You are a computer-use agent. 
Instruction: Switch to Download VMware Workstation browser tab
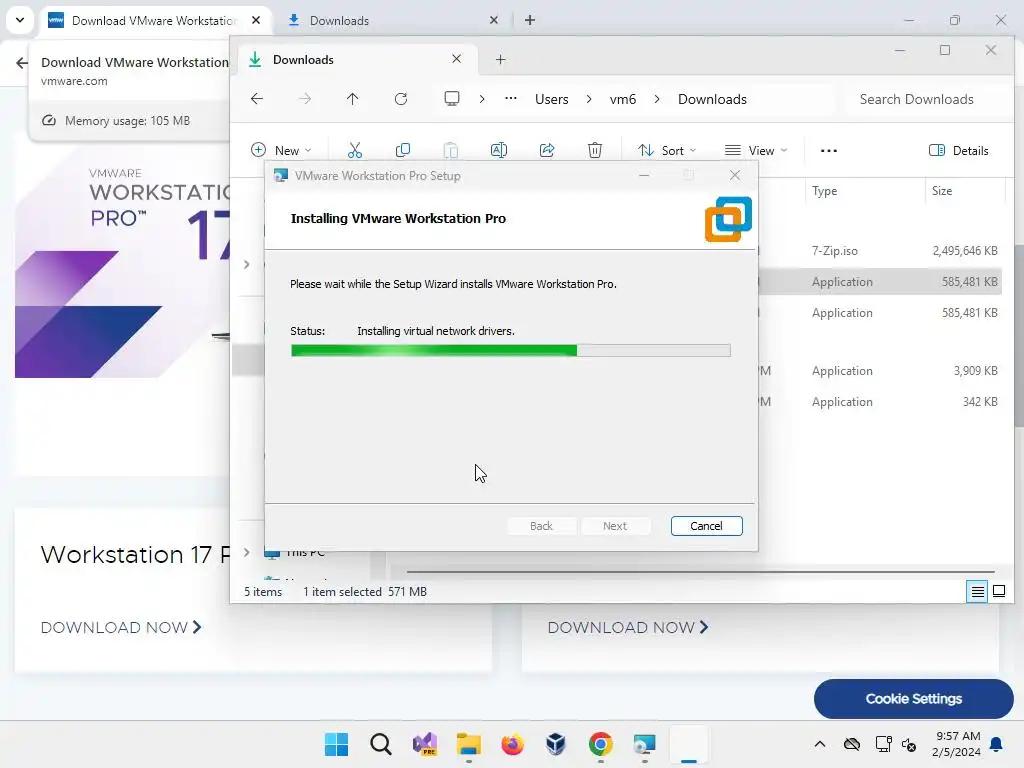[x=155, y=20]
